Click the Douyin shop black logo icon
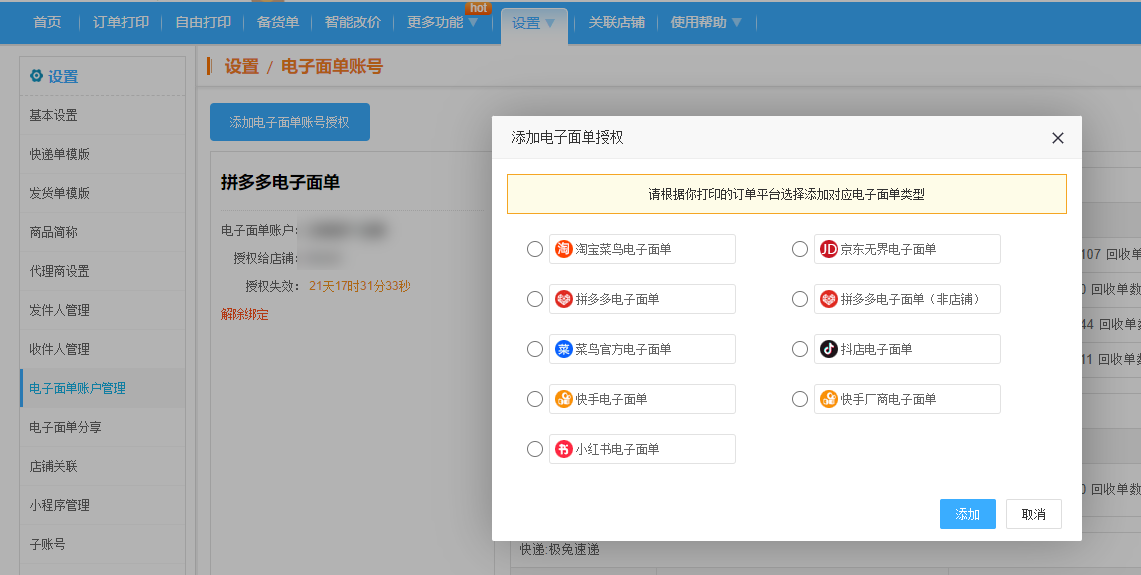 pos(829,349)
